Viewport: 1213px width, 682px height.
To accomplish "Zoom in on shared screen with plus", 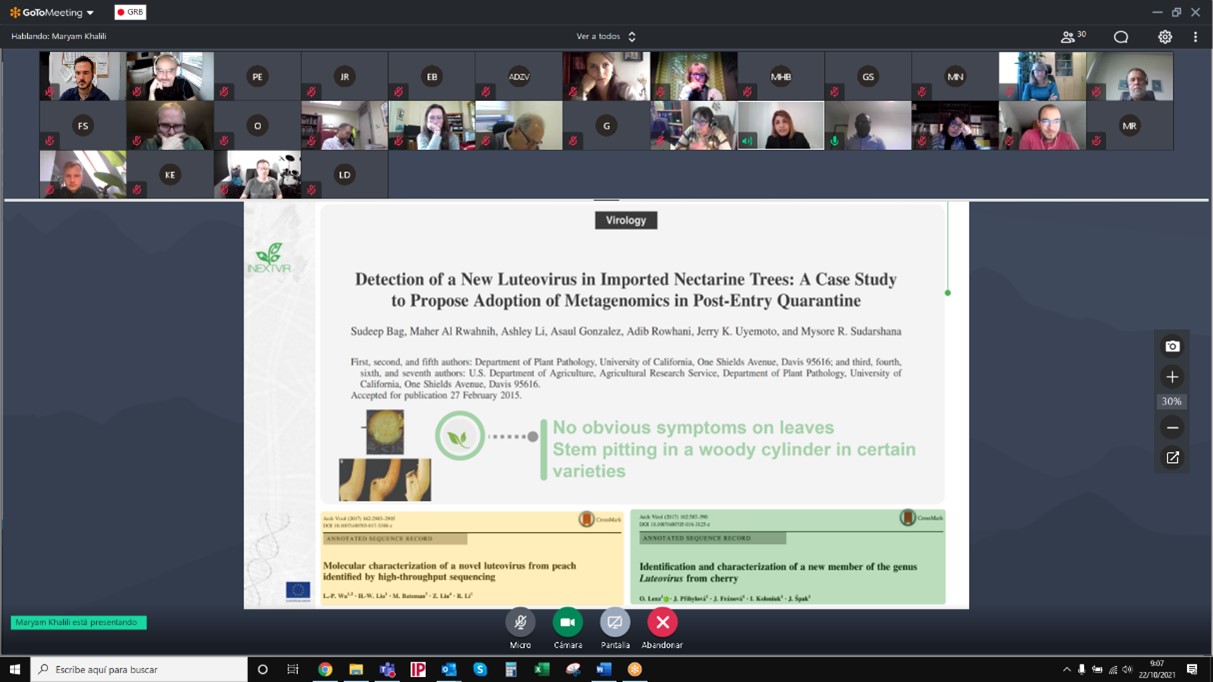I will coord(1172,377).
